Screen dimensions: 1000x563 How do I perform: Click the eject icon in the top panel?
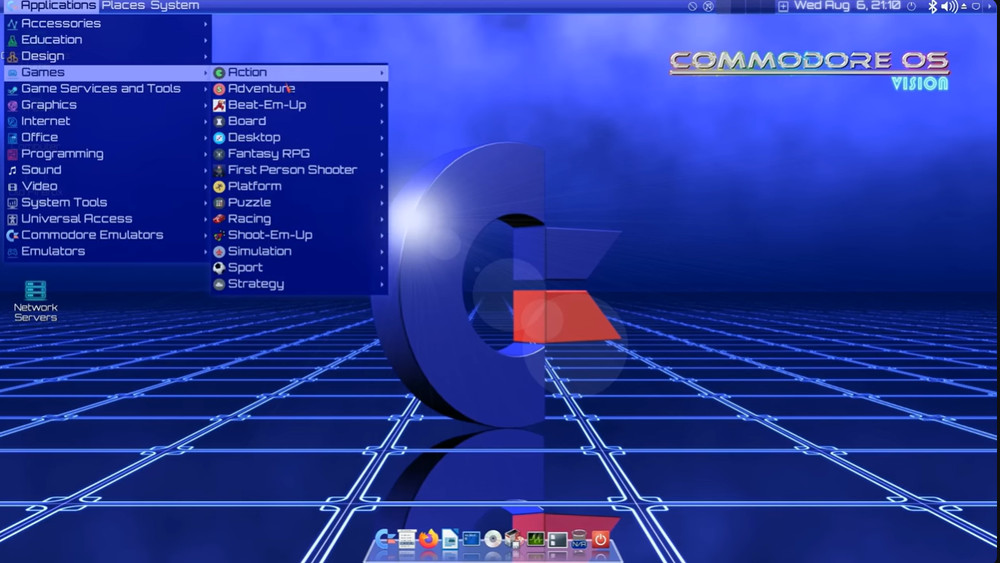pos(964,6)
